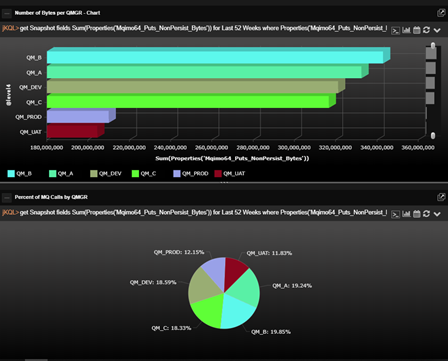The width and height of the screenshot is (448, 361).
Task: Click the QM_A y-axis label
Action: click(x=34, y=73)
